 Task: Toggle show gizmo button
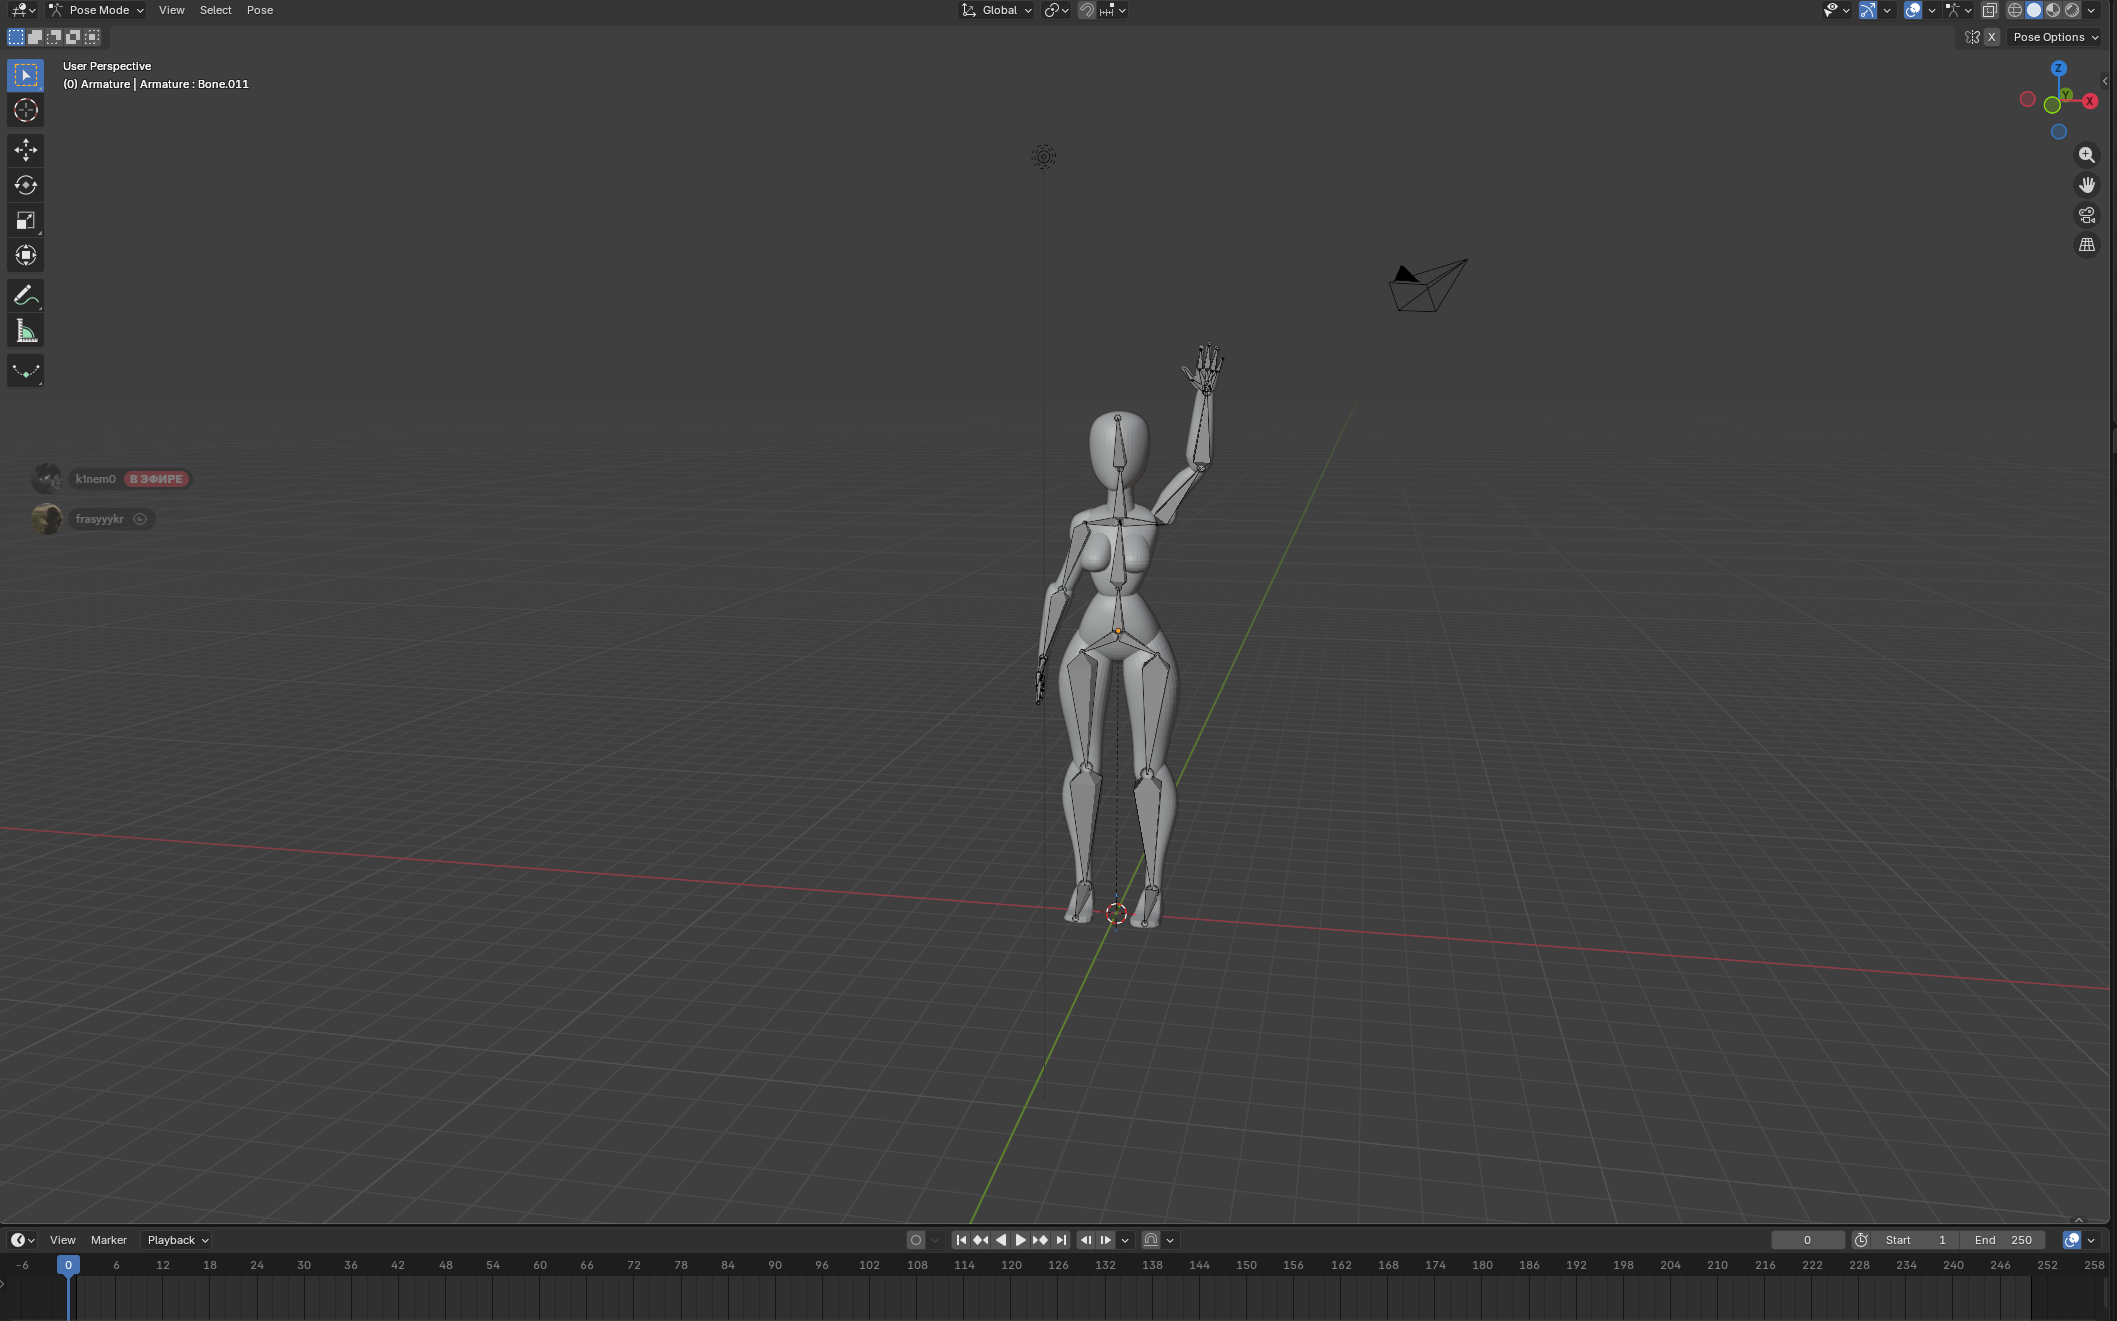[x=1867, y=10]
